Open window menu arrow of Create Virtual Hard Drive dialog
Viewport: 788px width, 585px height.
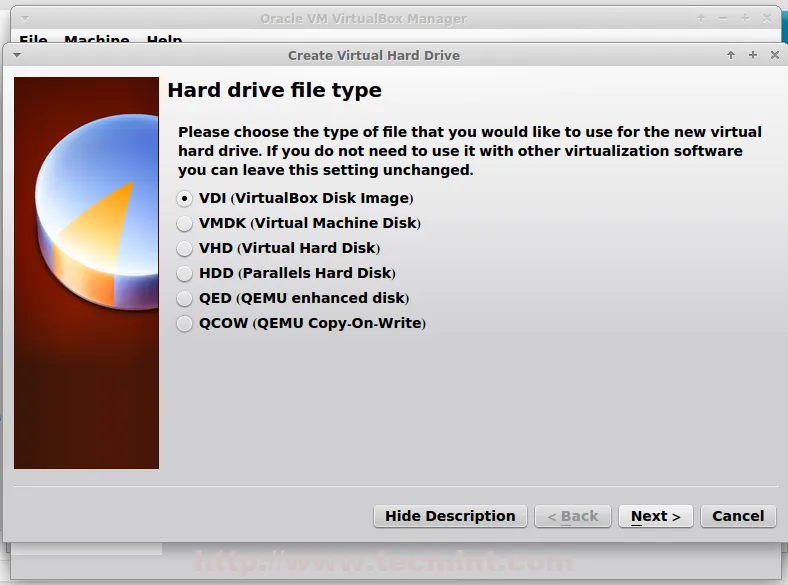click(x=17, y=55)
